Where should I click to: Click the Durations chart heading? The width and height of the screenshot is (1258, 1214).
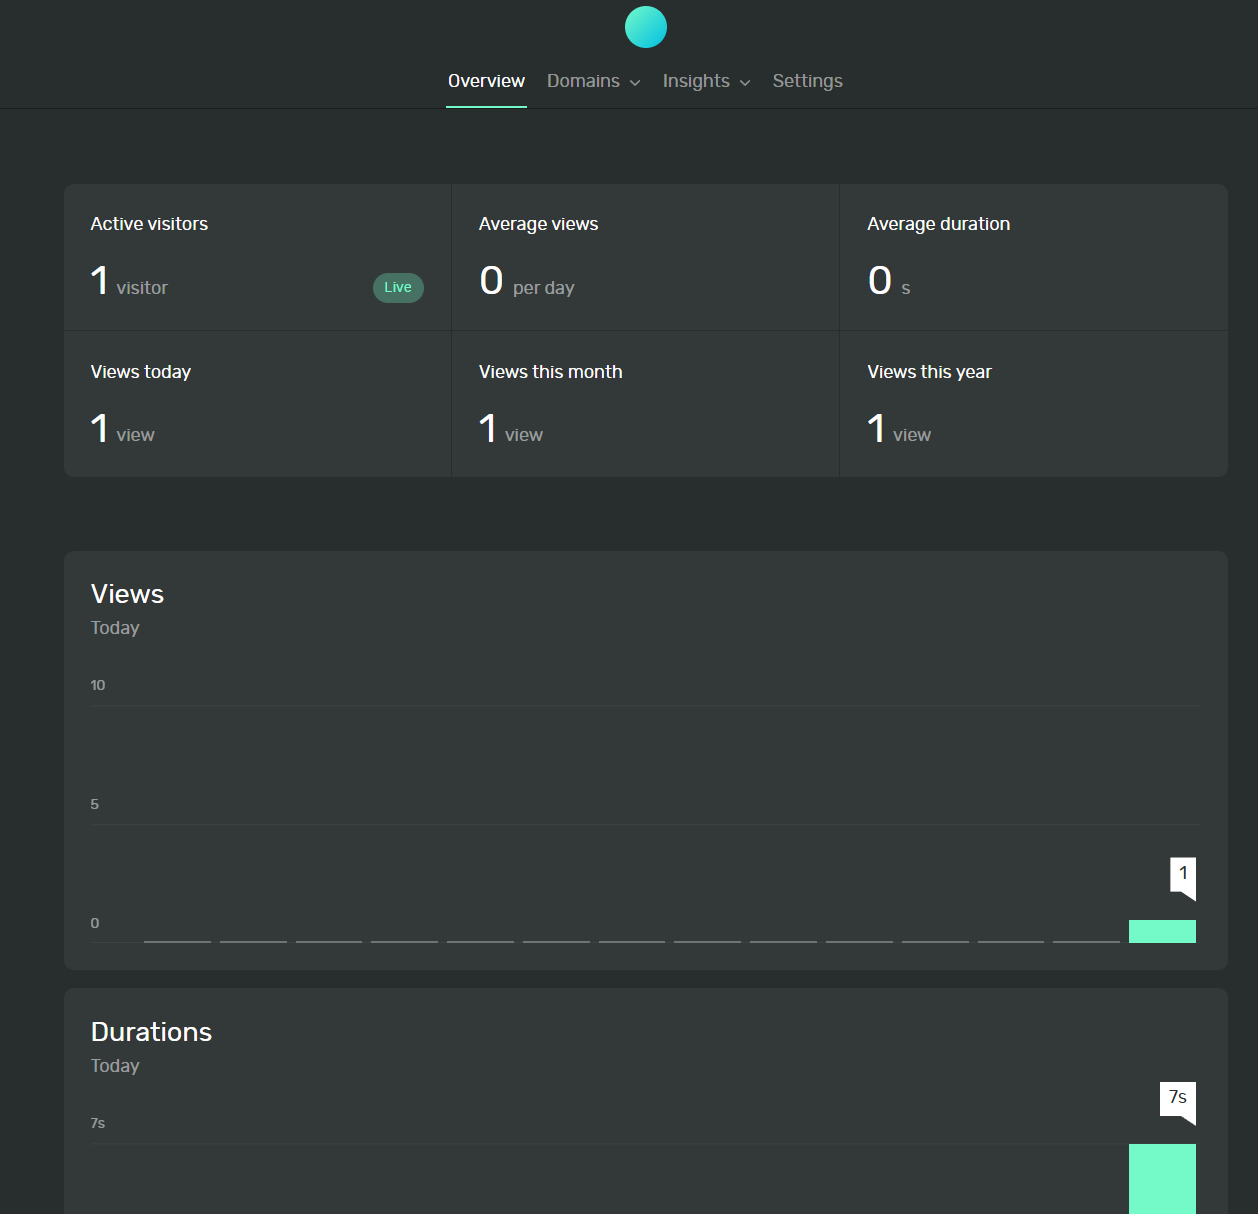(151, 1032)
